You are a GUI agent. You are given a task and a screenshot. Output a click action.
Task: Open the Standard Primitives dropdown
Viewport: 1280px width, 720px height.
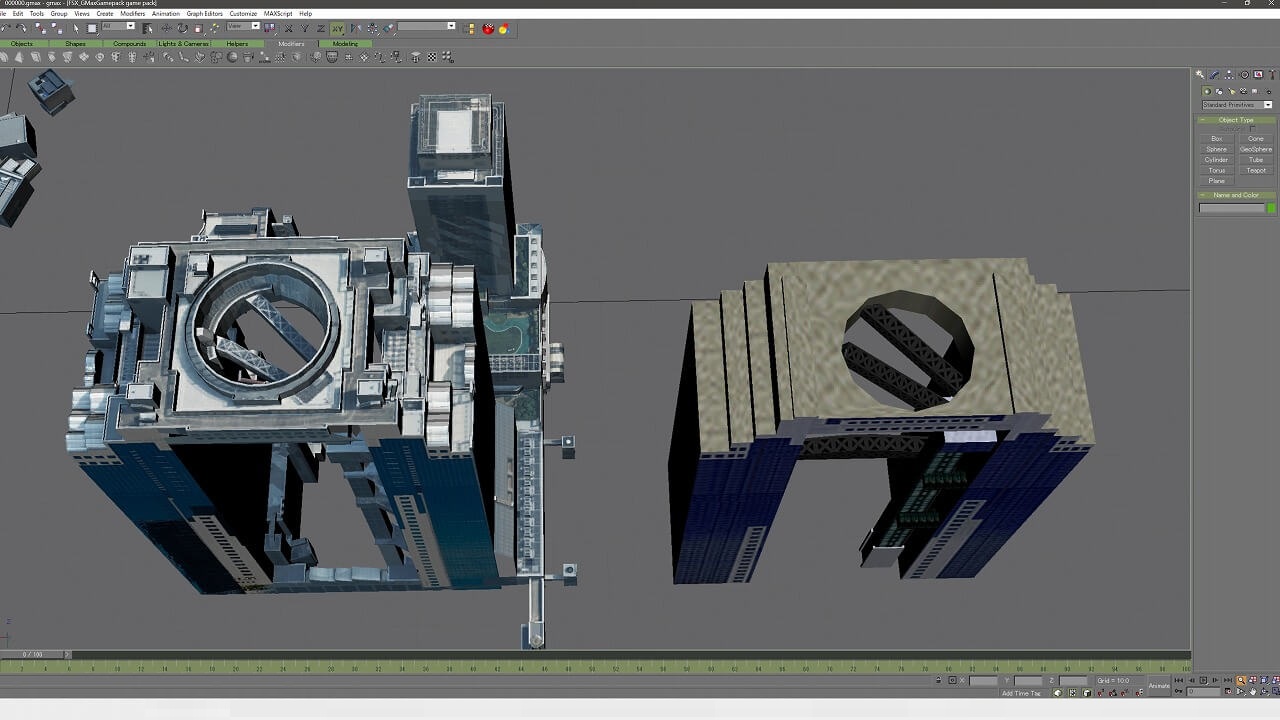point(1236,105)
